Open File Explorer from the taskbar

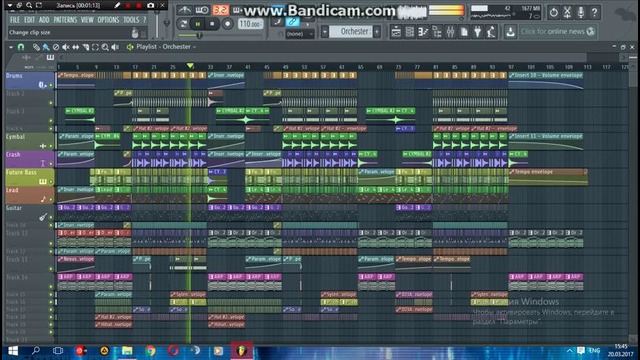point(127,351)
